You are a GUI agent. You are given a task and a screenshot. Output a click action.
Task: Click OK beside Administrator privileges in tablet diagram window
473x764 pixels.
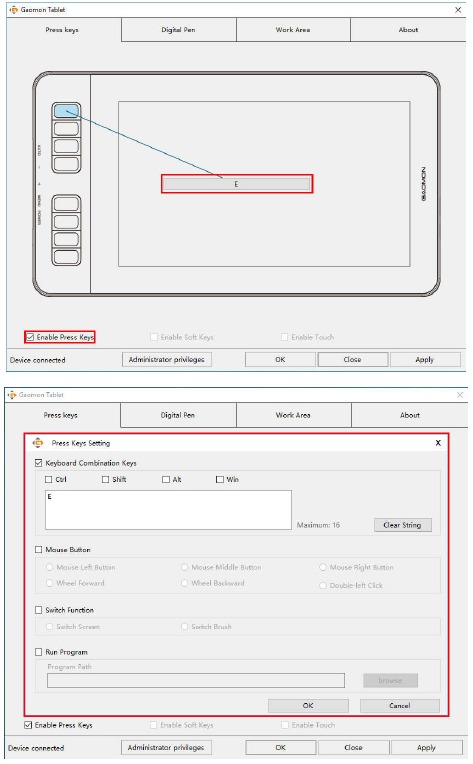coord(280,360)
